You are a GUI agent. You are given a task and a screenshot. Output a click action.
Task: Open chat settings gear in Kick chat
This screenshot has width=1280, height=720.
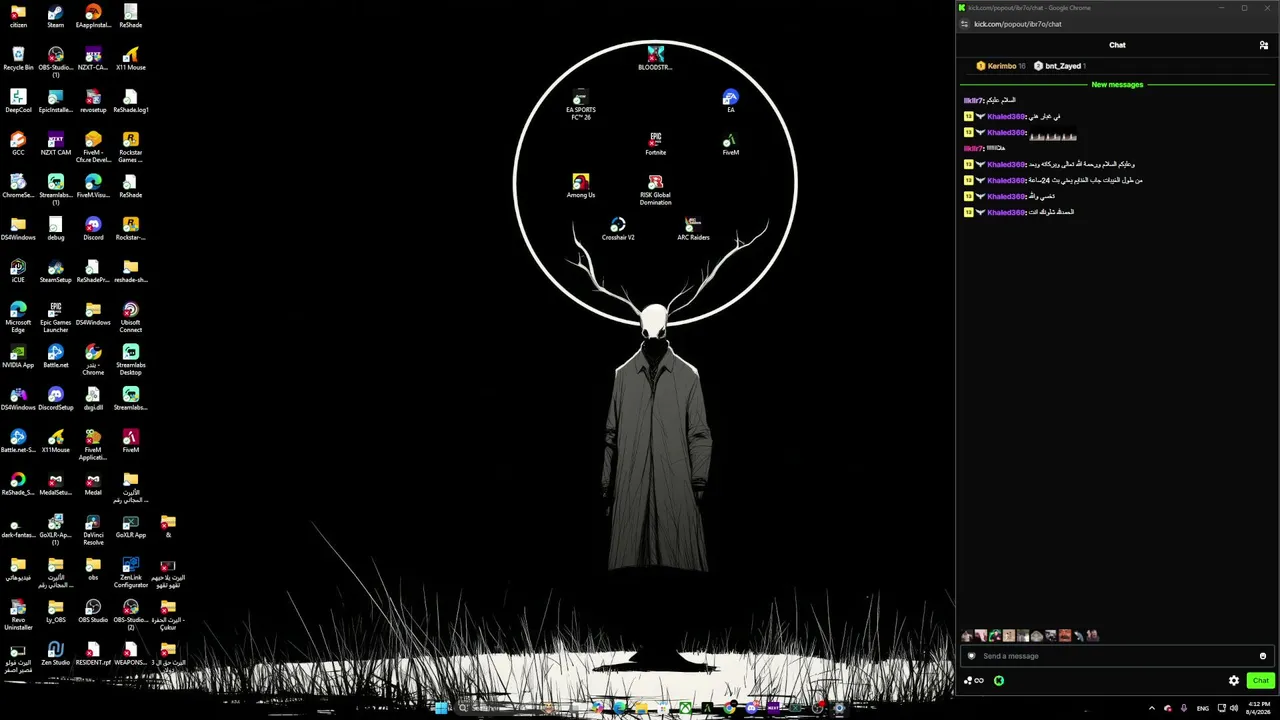(x=1234, y=681)
